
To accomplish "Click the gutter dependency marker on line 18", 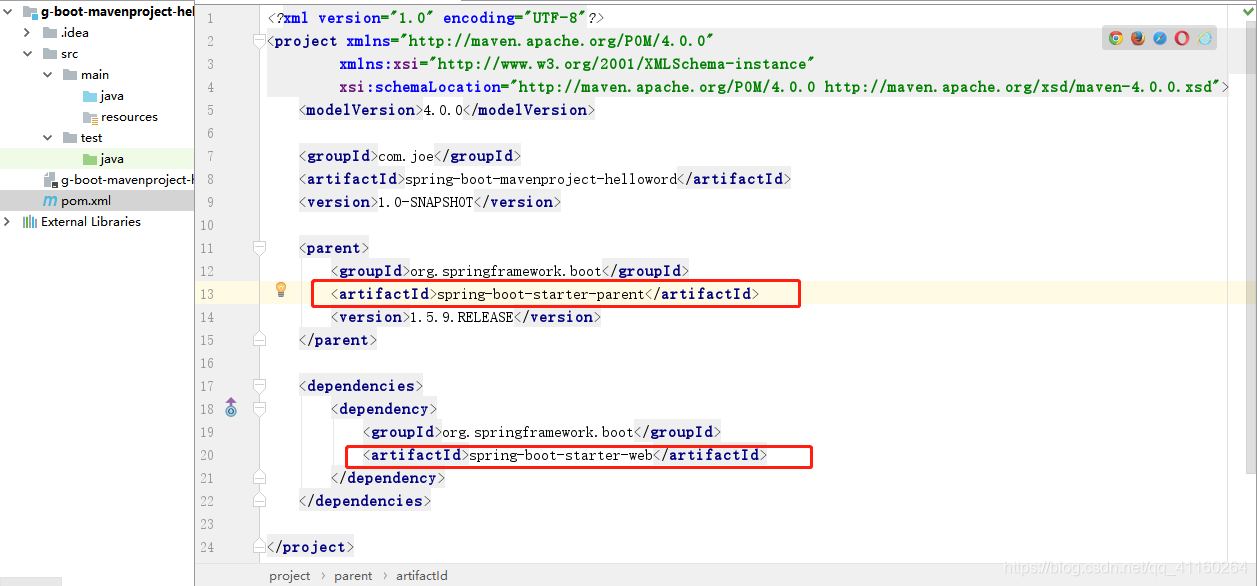I will (x=231, y=407).
